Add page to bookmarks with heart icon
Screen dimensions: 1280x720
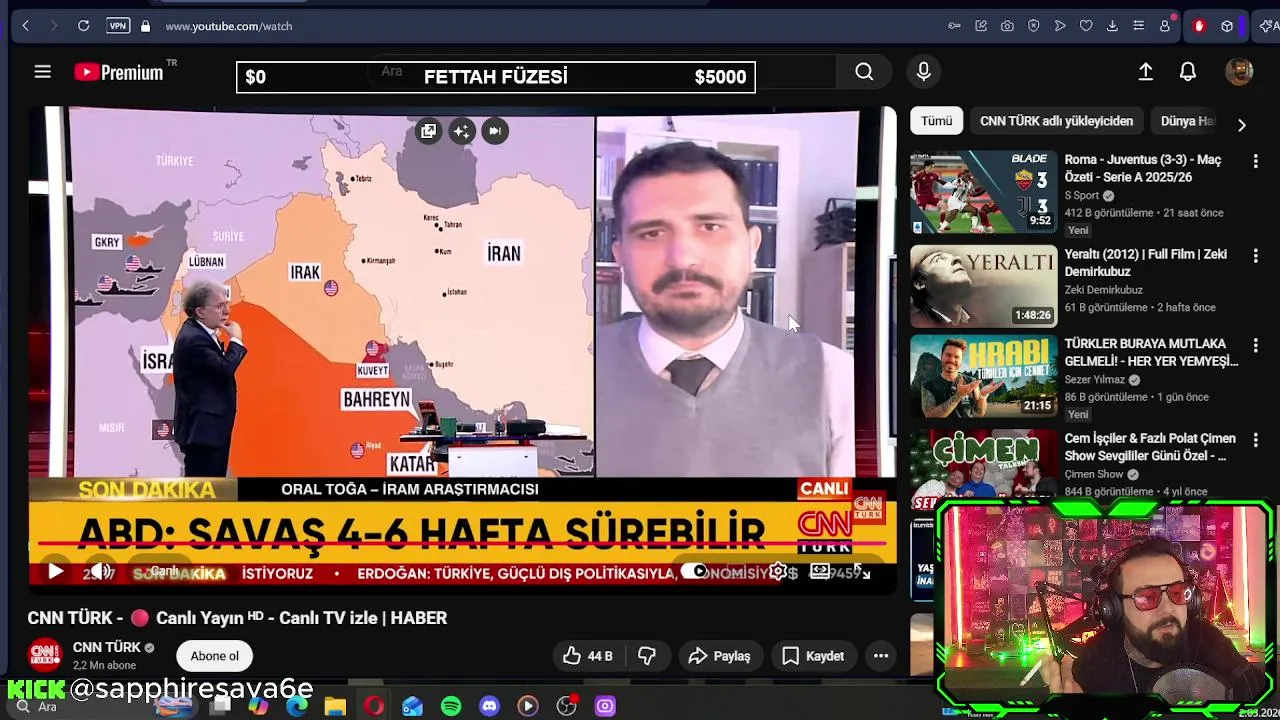click(1086, 26)
